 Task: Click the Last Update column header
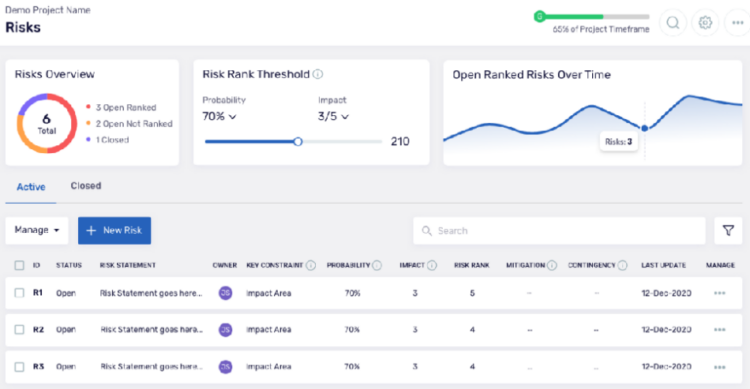[x=663, y=265]
